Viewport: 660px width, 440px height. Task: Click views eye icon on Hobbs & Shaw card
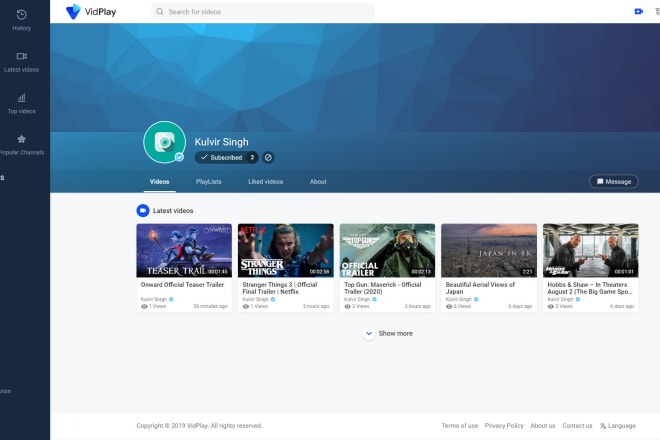pos(551,307)
